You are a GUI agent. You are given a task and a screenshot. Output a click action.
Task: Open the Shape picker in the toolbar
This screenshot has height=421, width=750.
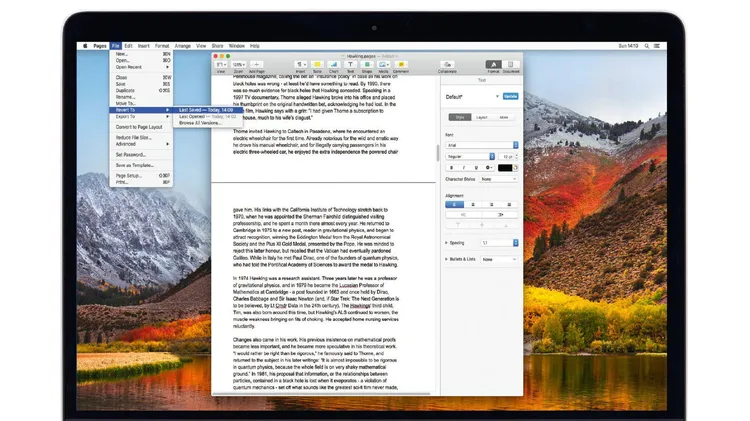(367, 64)
